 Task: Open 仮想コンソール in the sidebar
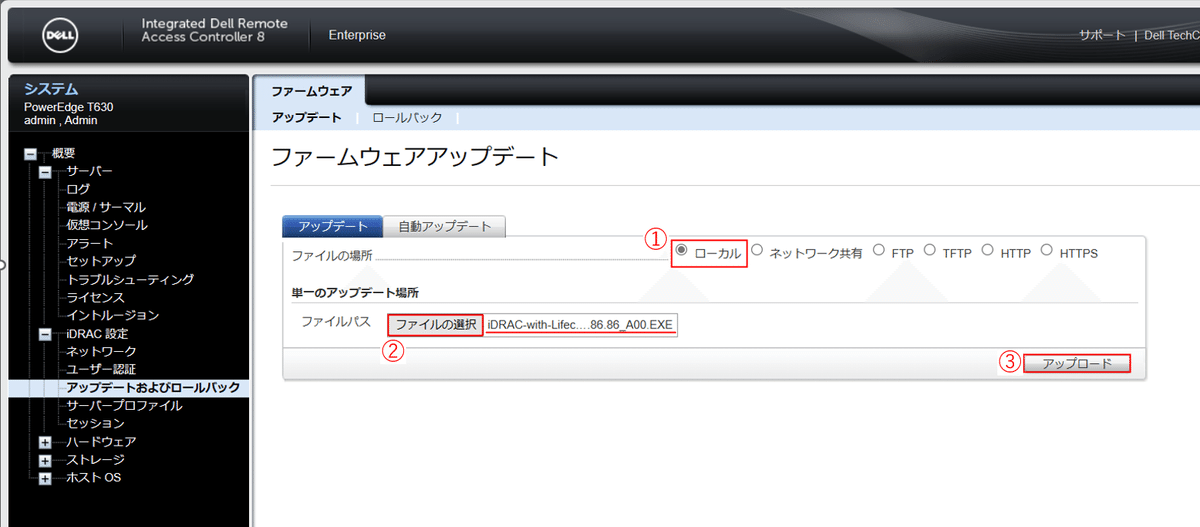(x=106, y=225)
